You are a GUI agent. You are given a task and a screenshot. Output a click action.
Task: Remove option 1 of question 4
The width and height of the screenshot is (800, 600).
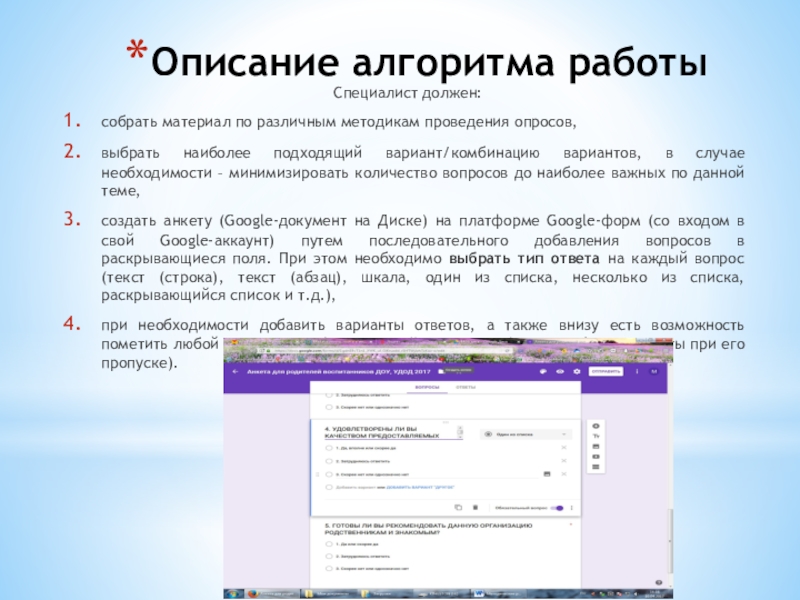[564, 447]
